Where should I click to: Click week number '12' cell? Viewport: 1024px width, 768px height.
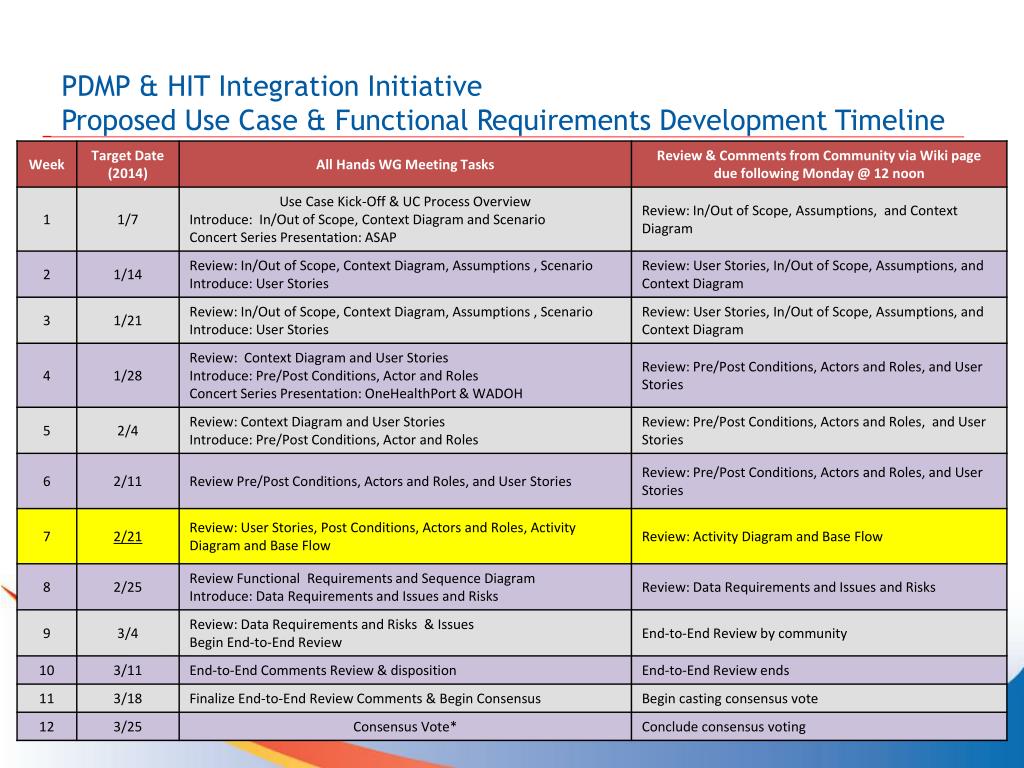tap(46, 726)
